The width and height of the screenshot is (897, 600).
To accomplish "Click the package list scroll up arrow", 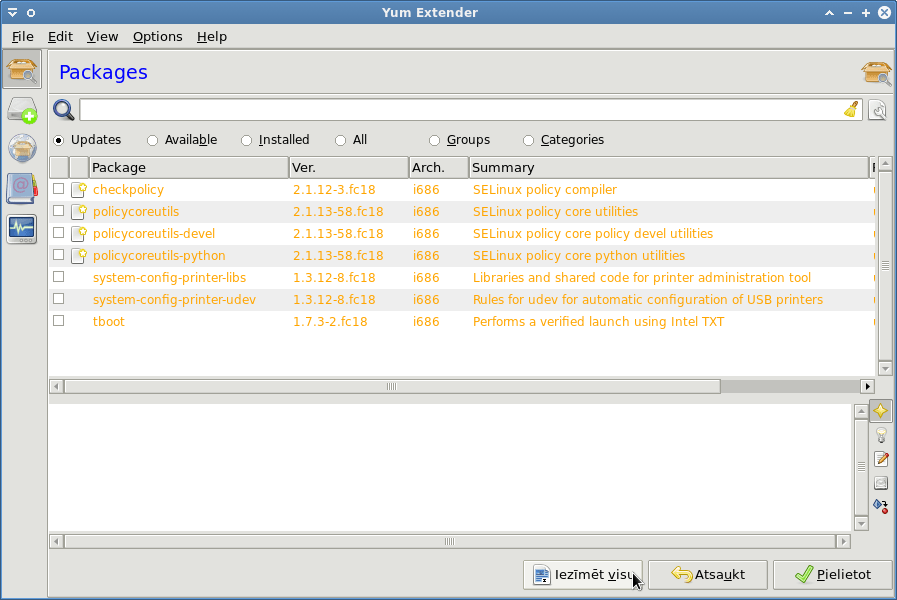I will 885,164.
